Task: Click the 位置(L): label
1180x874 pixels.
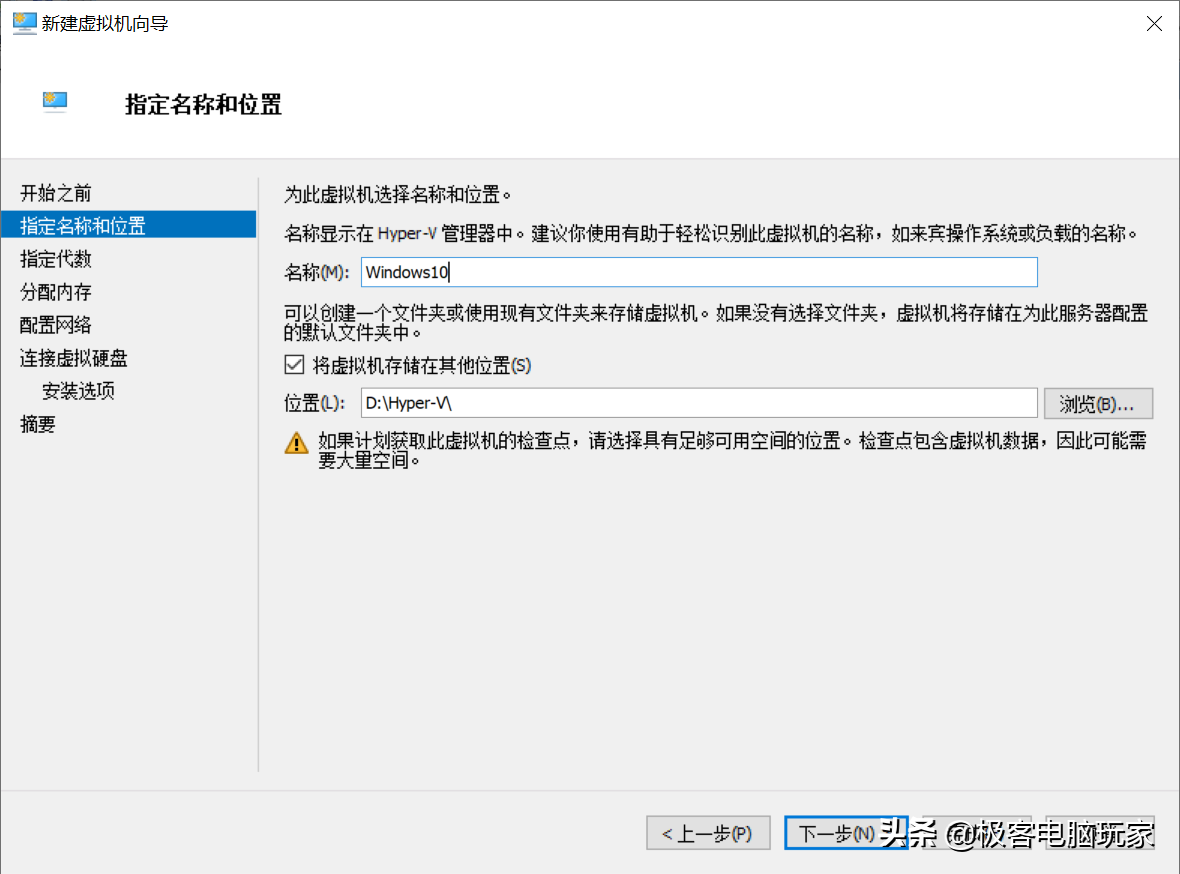Action: pos(314,404)
